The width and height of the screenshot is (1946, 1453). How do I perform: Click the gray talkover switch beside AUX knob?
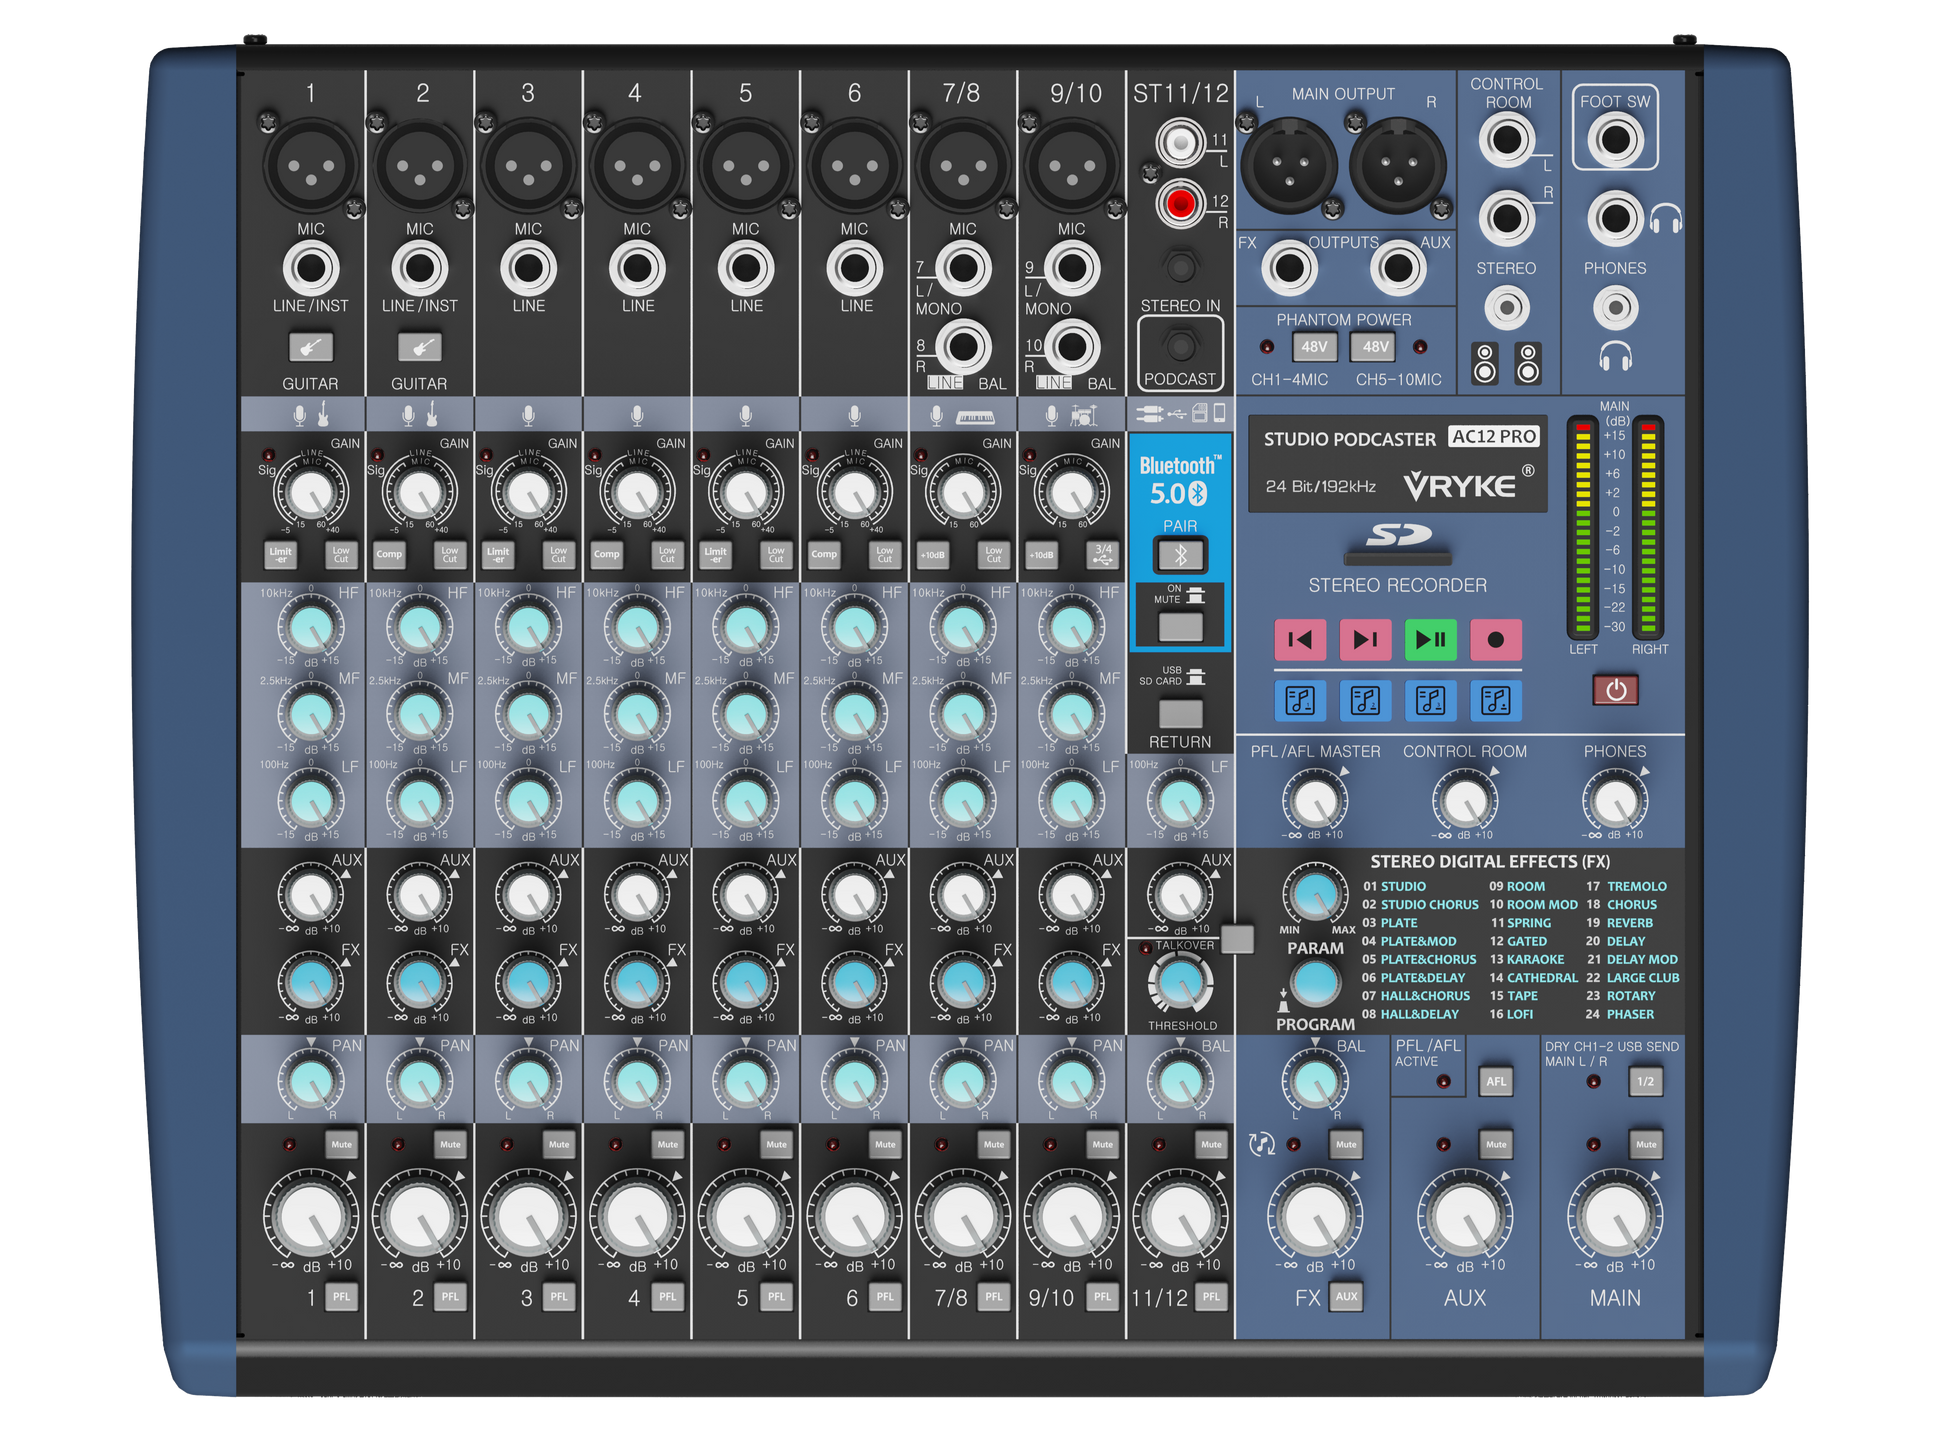tap(1238, 939)
